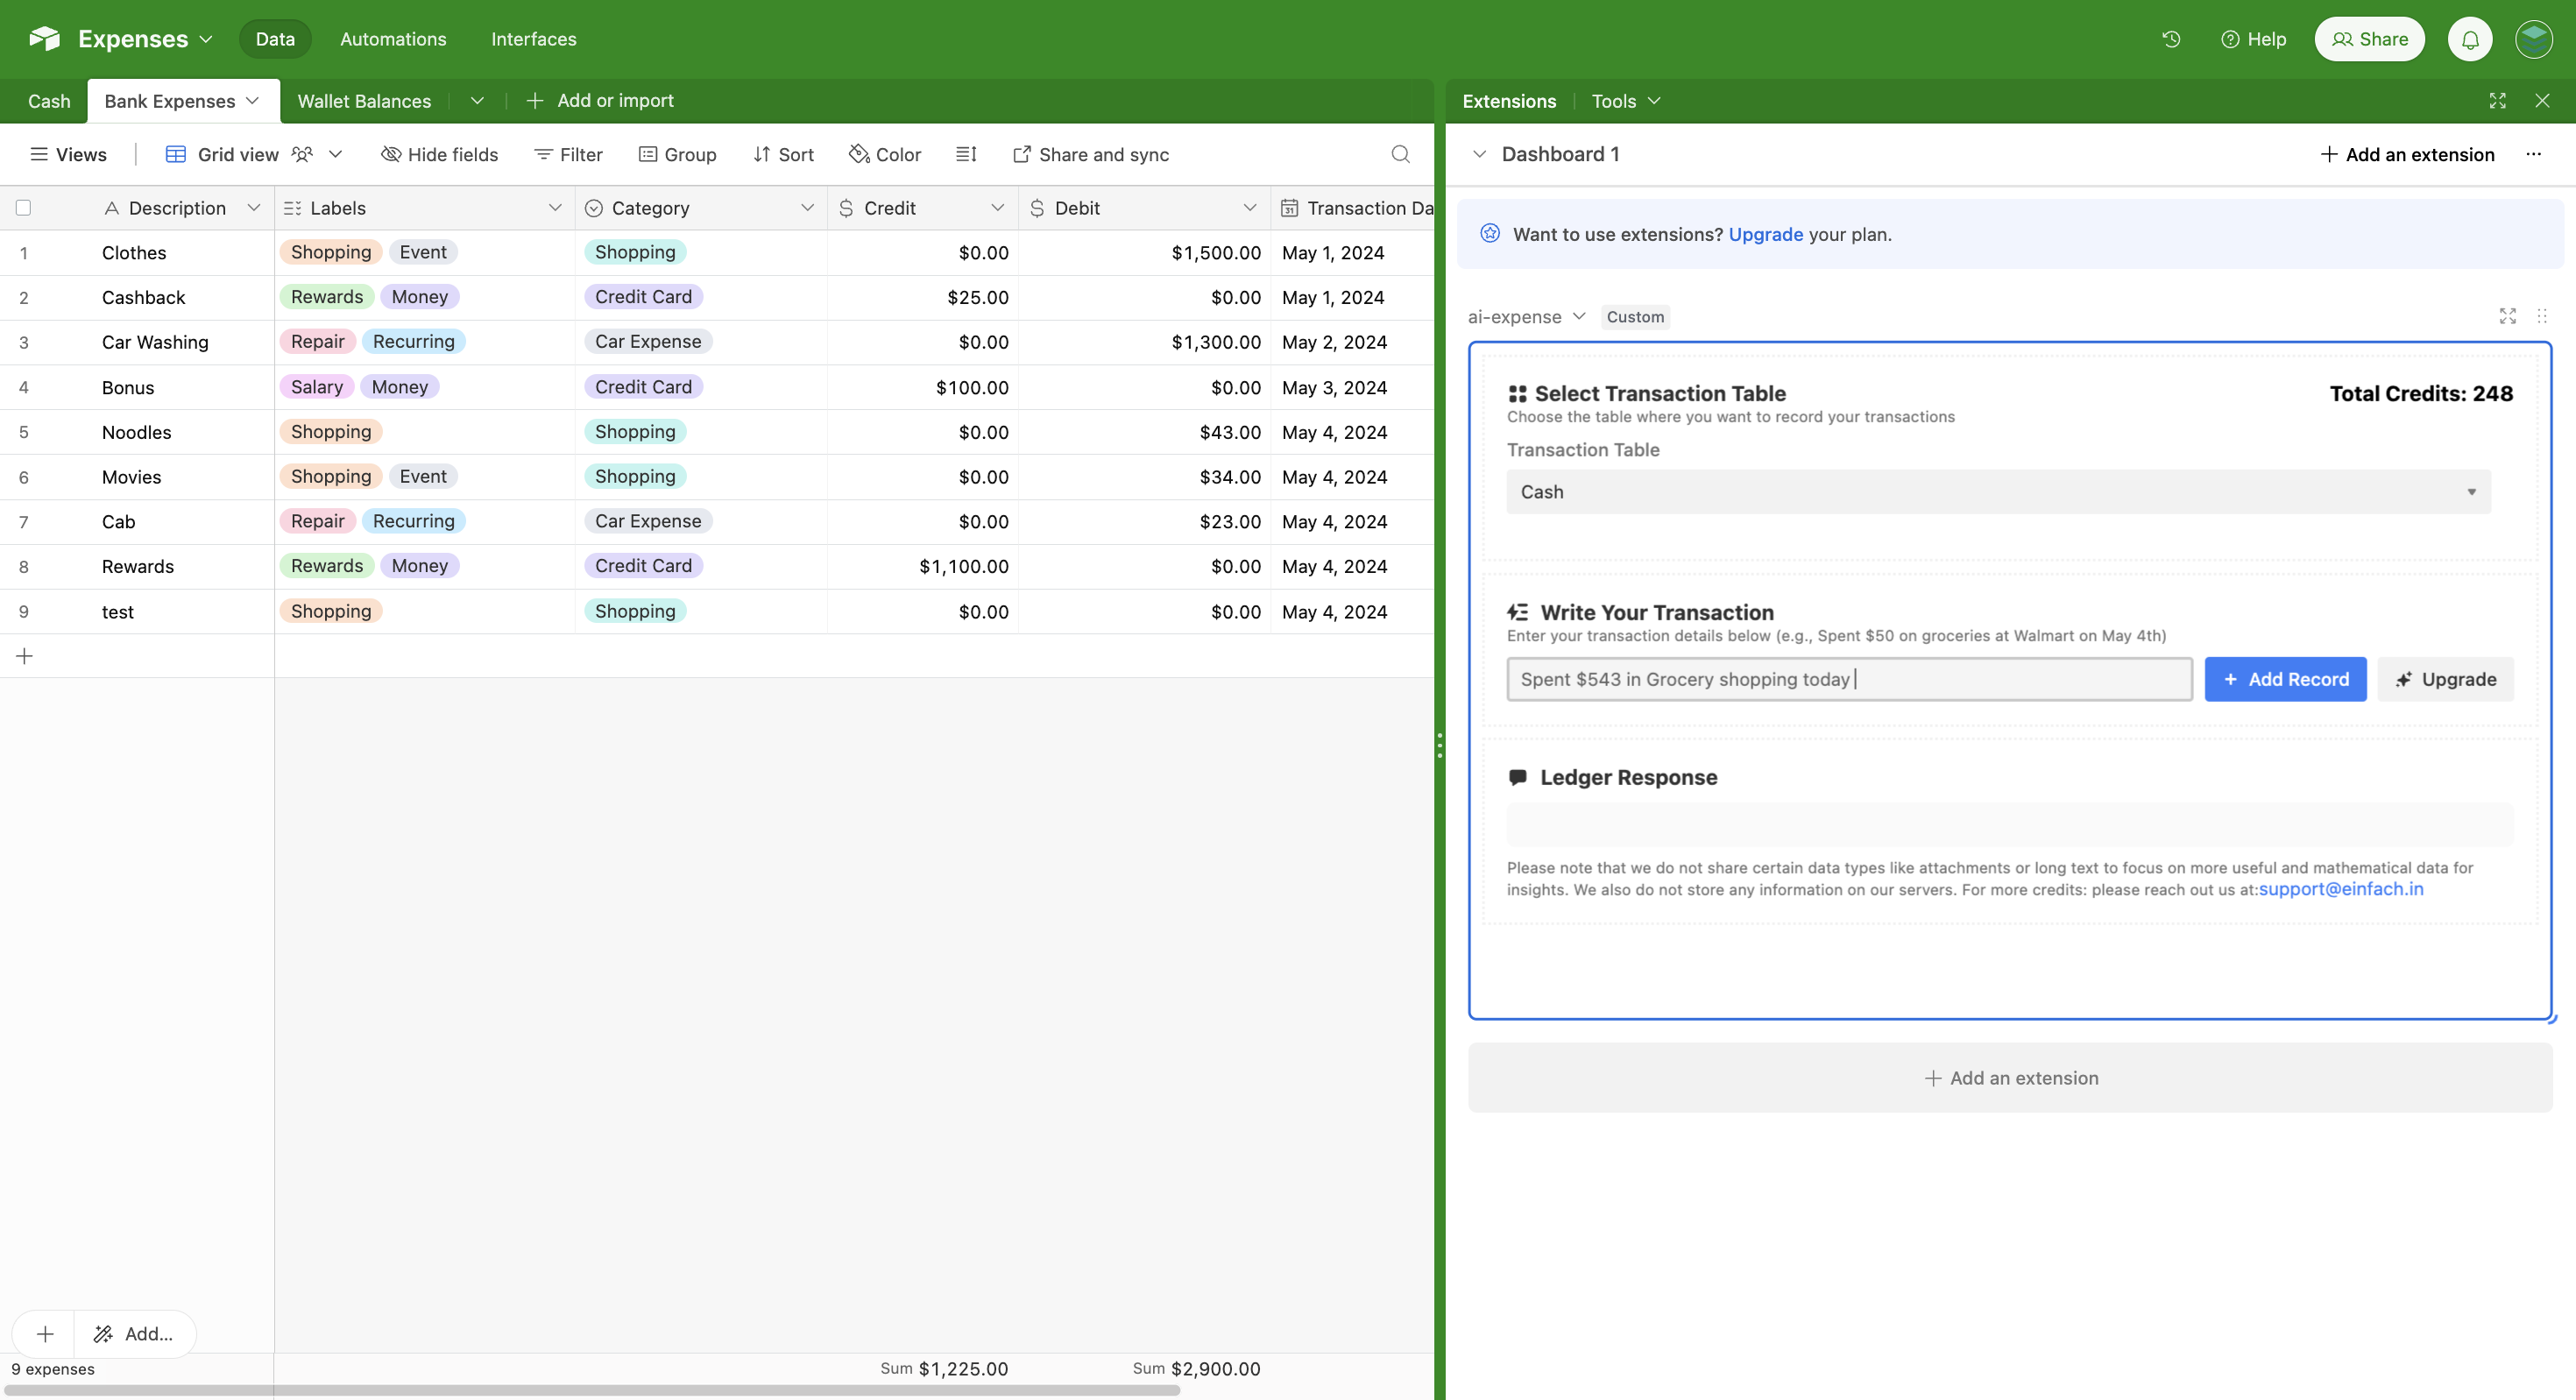Expand the Labels column options

click(555, 208)
